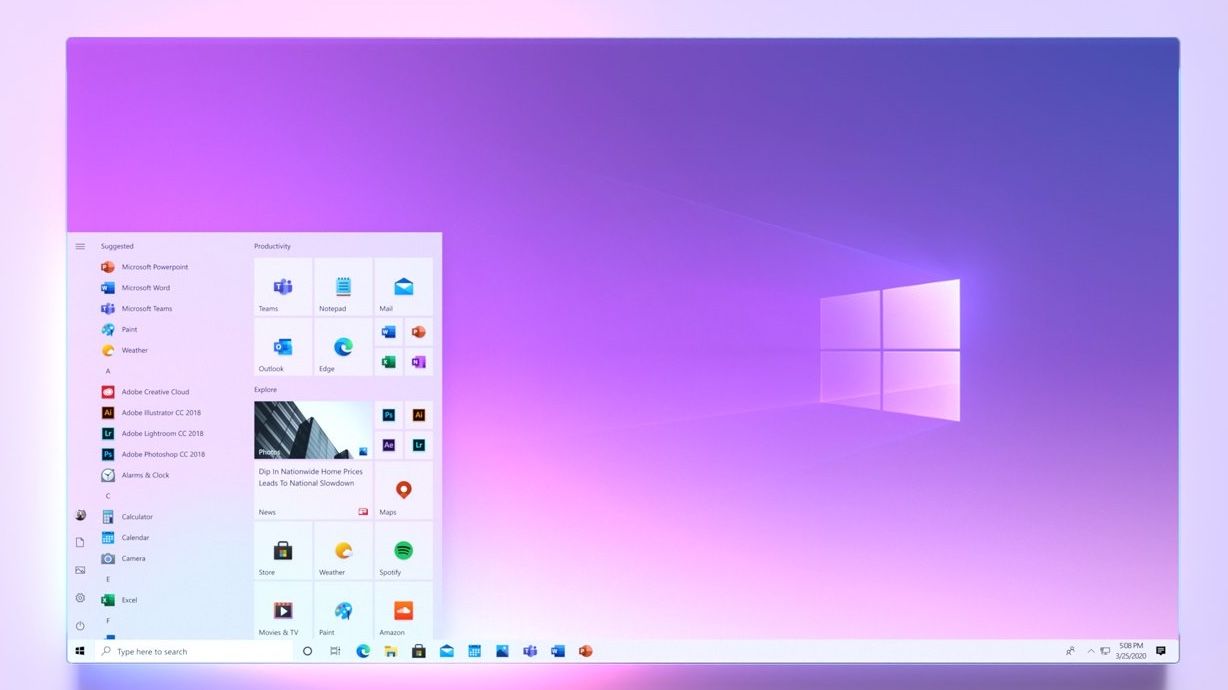1228x690 pixels.
Task: Open Microsoft Edge from the taskbar
Action: tap(363, 650)
